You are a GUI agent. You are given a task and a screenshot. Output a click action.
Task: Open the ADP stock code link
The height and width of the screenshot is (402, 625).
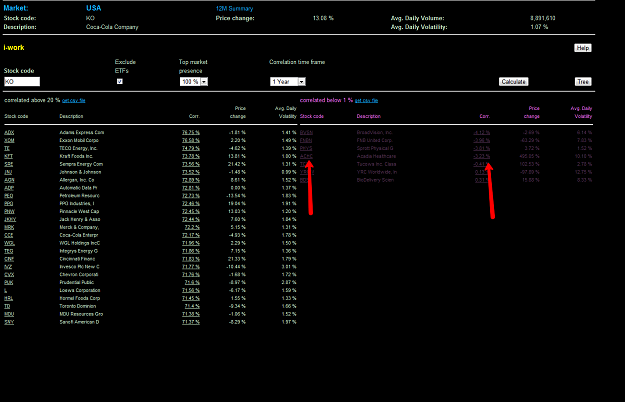9,188
